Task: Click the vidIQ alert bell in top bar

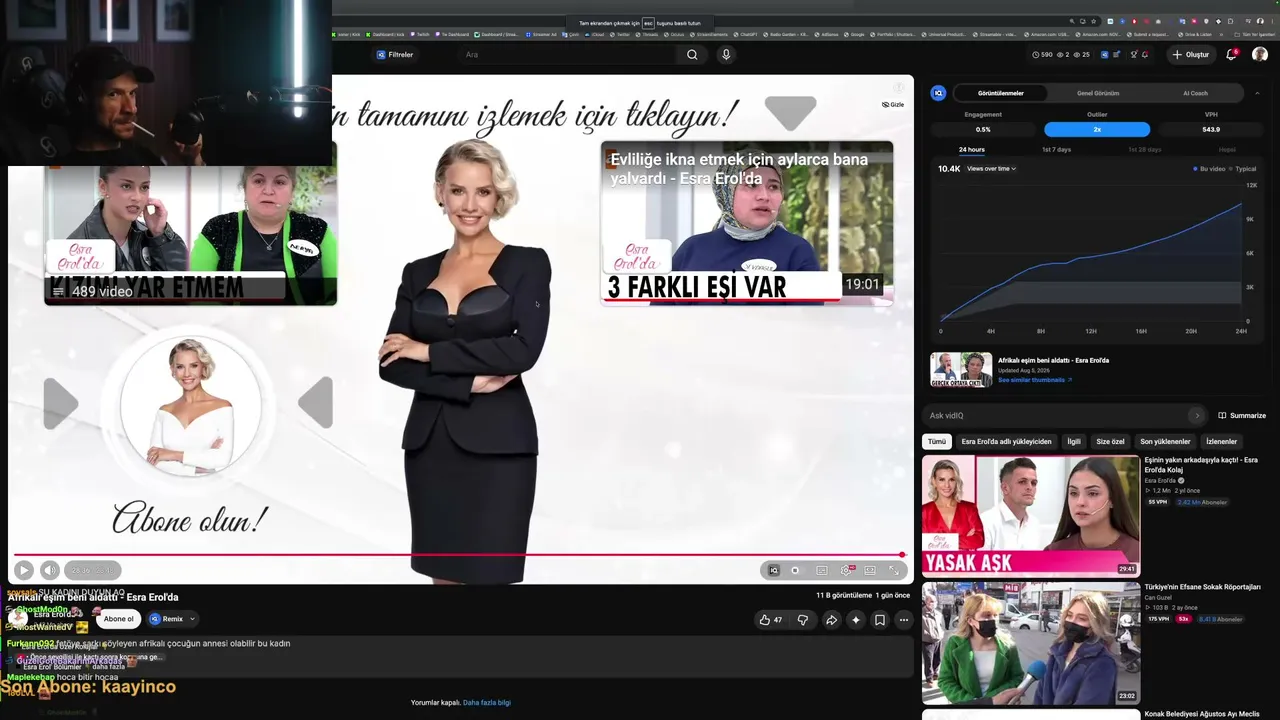Action: click(x=1145, y=55)
